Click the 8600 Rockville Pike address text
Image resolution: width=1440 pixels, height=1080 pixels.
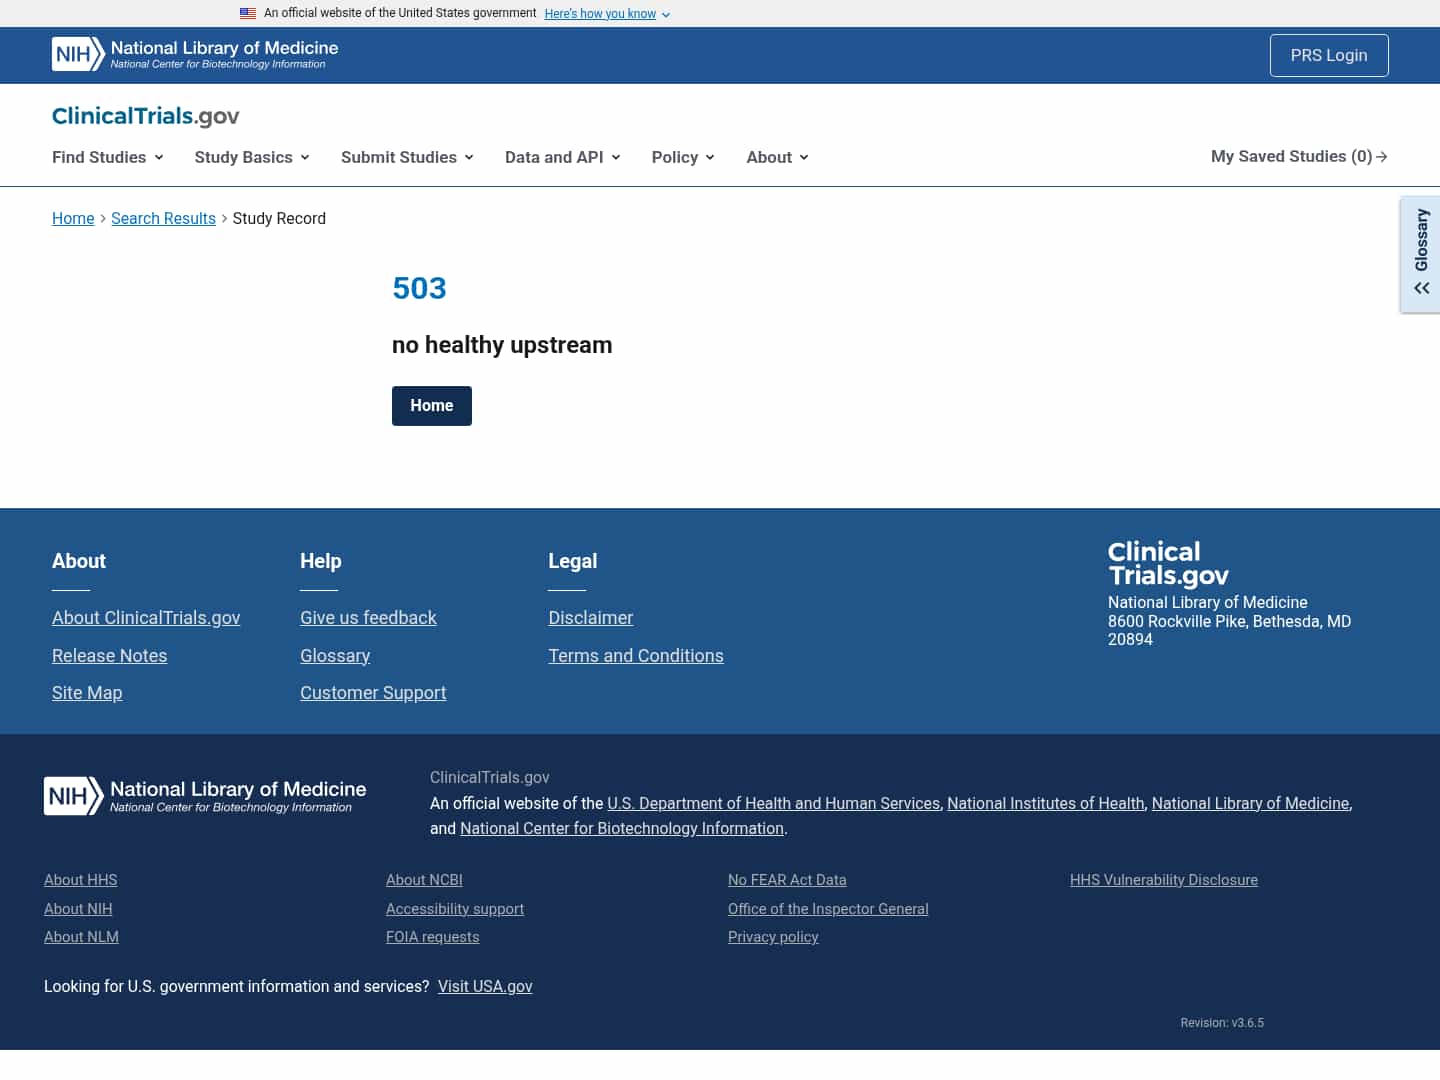coord(1229,630)
